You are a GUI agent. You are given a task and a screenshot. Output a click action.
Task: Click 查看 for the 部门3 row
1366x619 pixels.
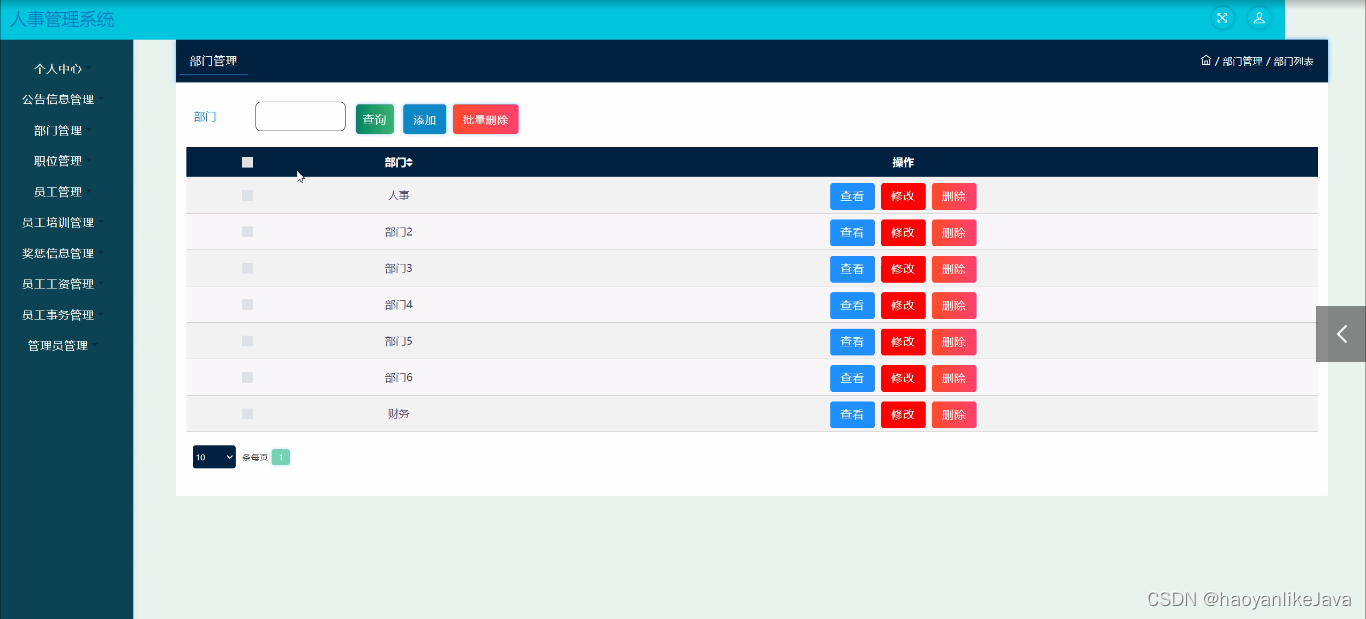[852, 269]
